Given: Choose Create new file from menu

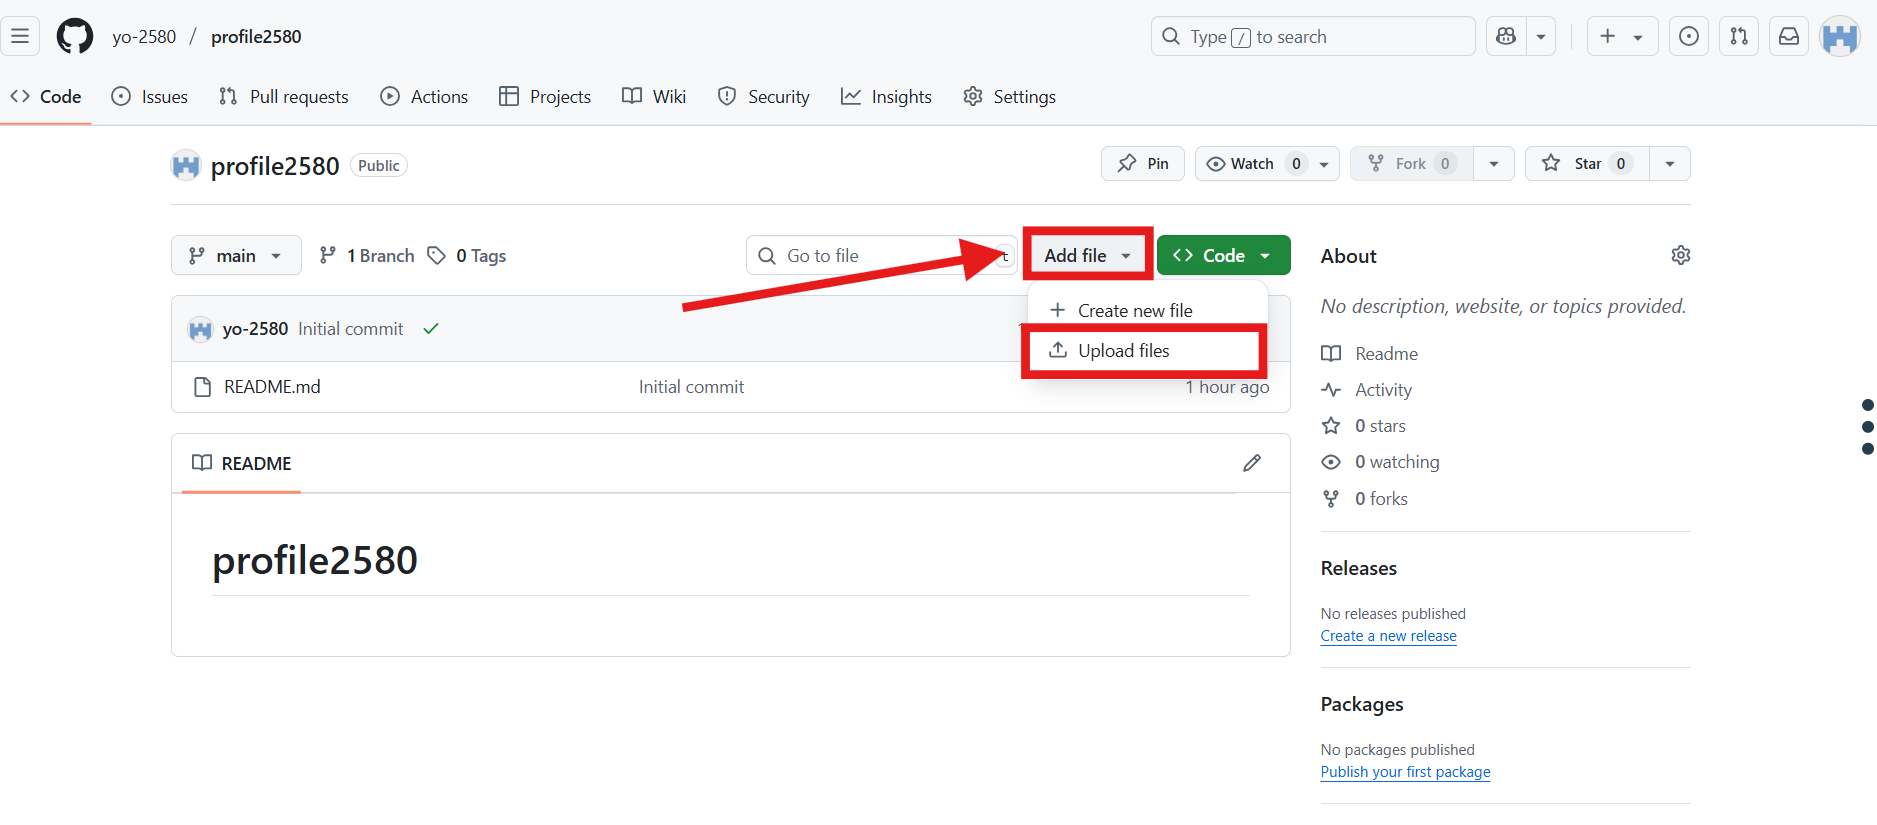Looking at the screenshot, I should pos(1148,311).
